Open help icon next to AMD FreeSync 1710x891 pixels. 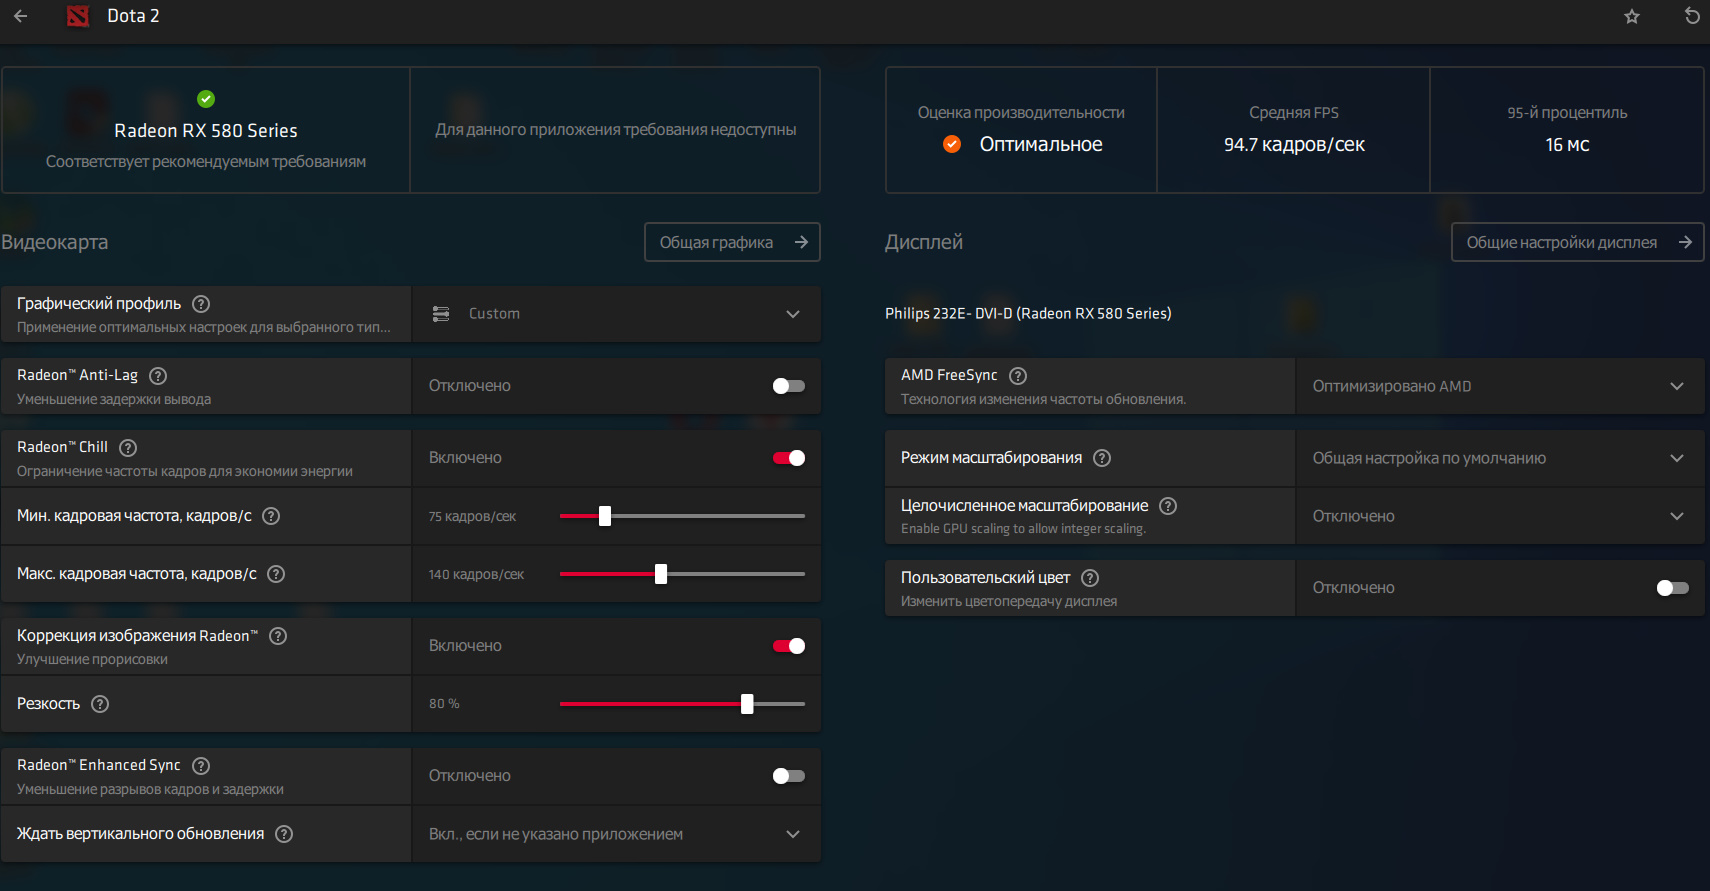1018,376
